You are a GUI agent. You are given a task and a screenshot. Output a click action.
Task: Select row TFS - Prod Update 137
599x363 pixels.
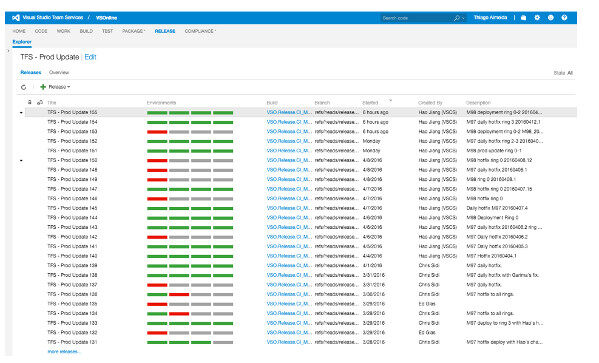pos(301,285)
